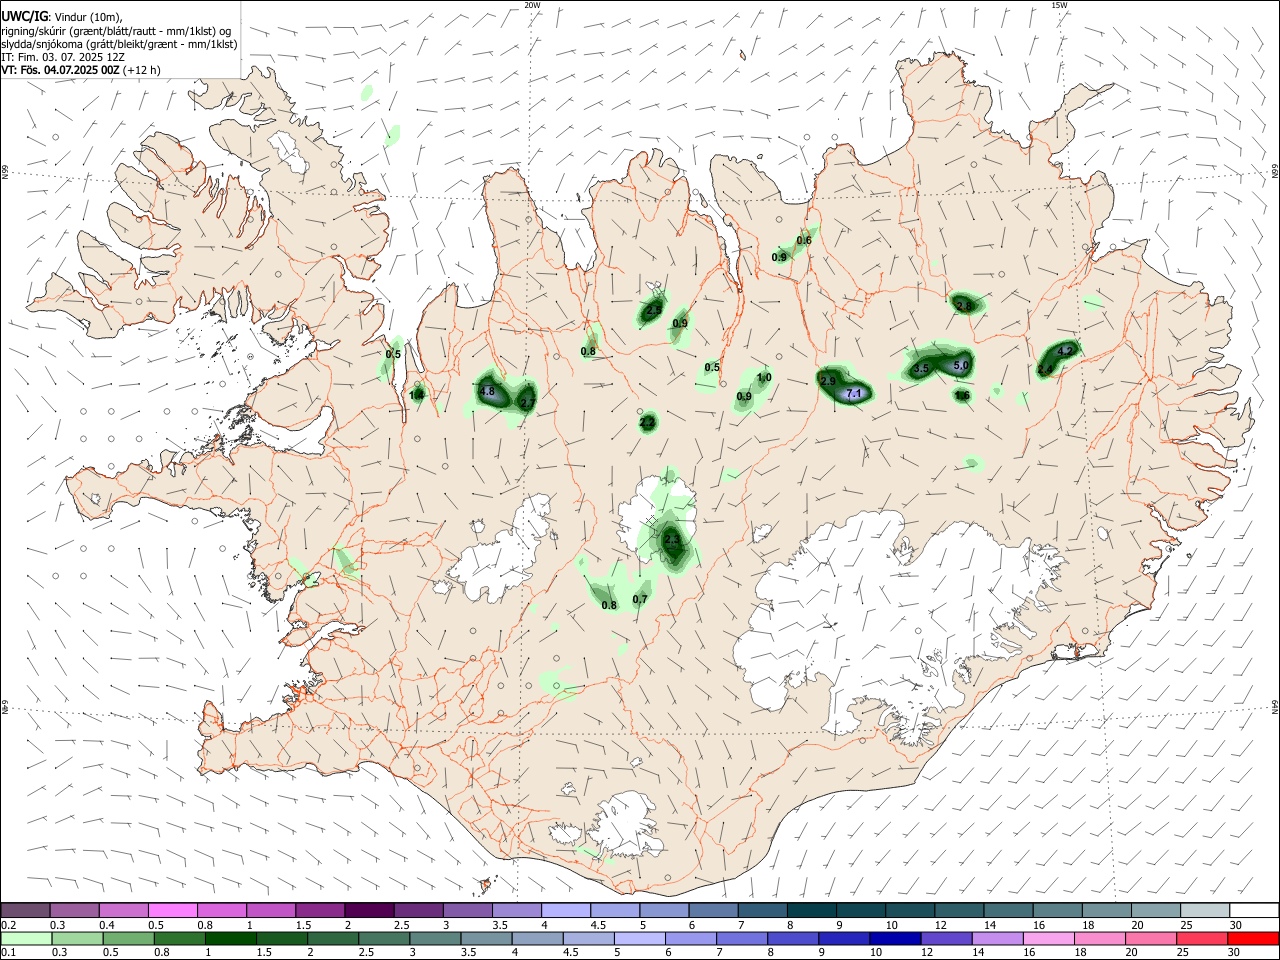Click the 7.1 precipitation value on the map

pos(854,394)
